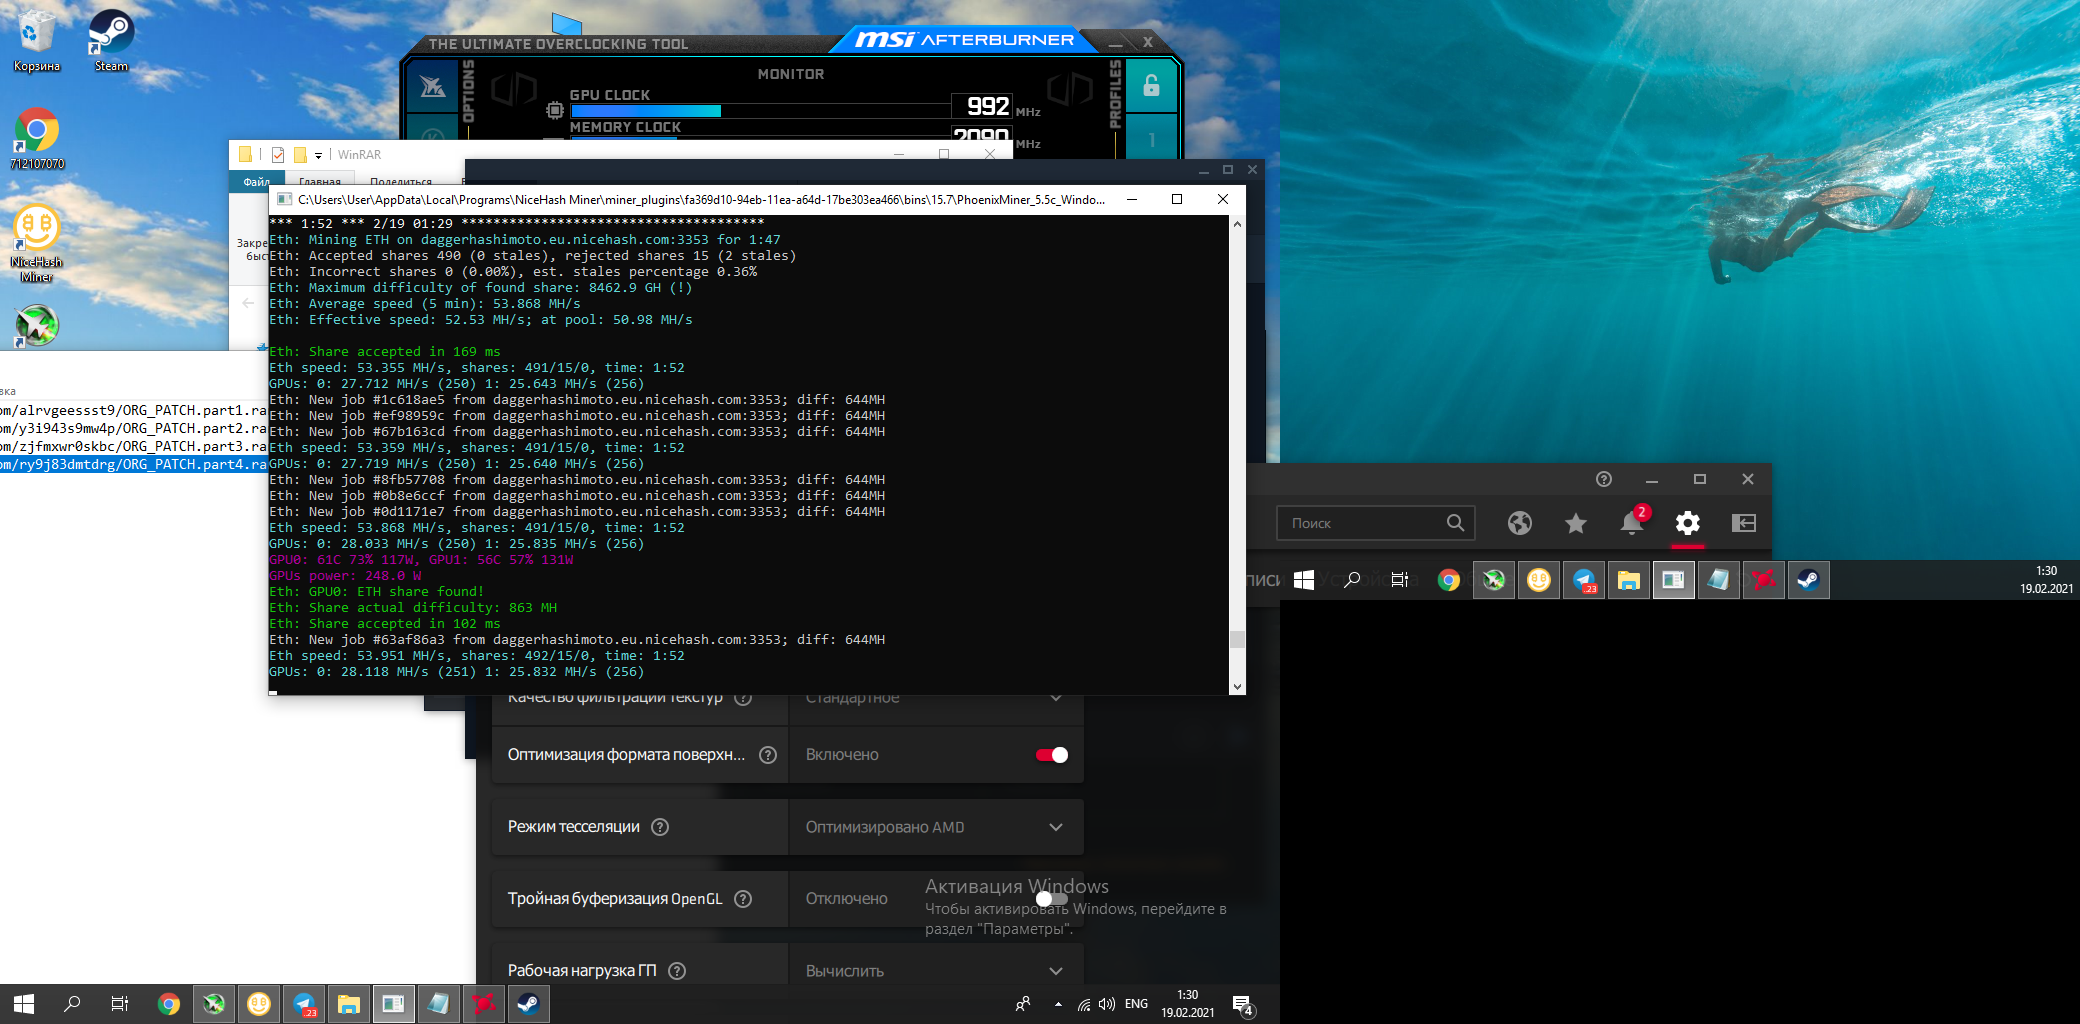Open the Radeon Software help question icon

[1604, 479]
